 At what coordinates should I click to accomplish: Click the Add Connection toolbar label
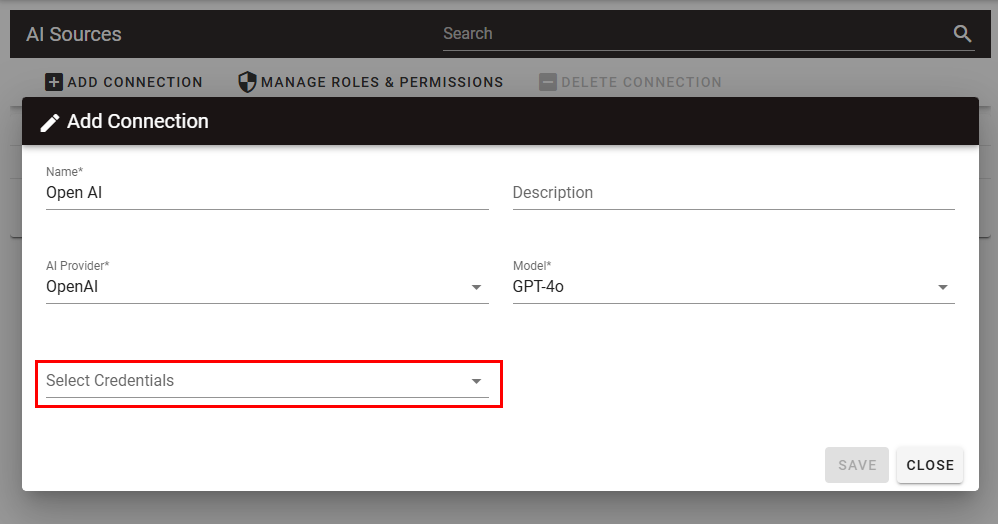pyautogui.click(x=135, y=82)
